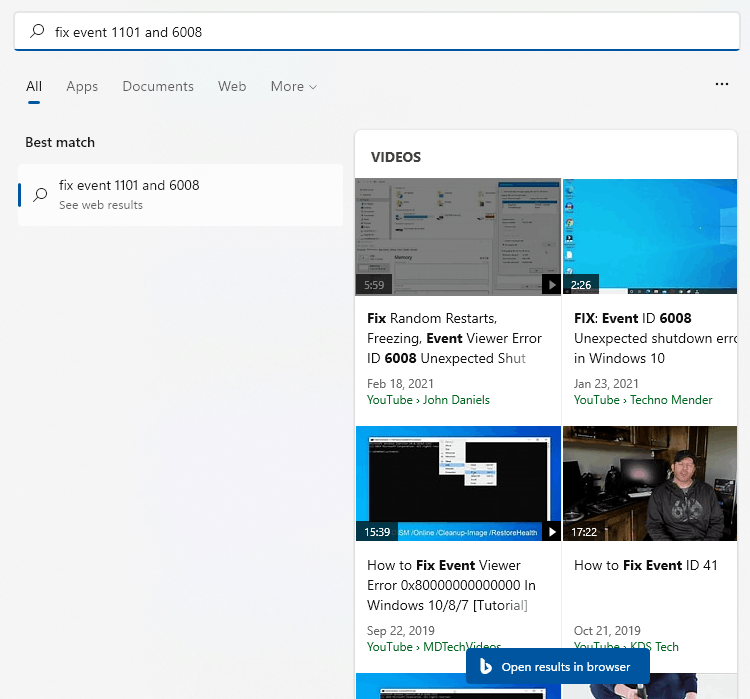Screen dimensions: 750x699
Task: Select the All tab
Action: point(34,87)
